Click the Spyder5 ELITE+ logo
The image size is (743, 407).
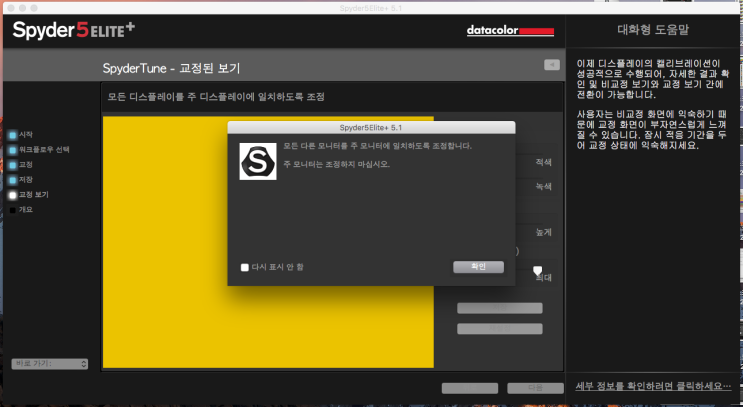73,30
